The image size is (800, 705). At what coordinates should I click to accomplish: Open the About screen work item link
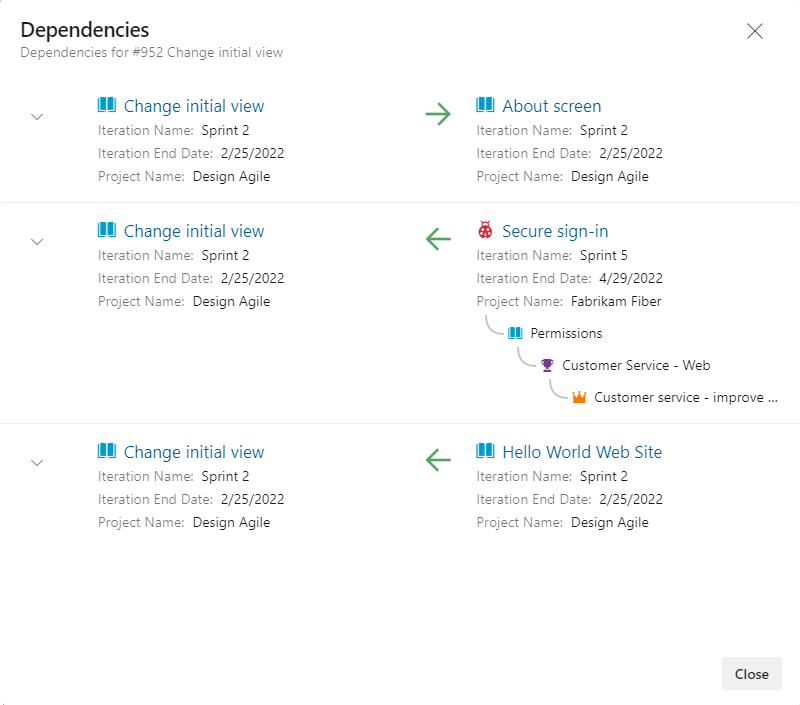[552, 105]
